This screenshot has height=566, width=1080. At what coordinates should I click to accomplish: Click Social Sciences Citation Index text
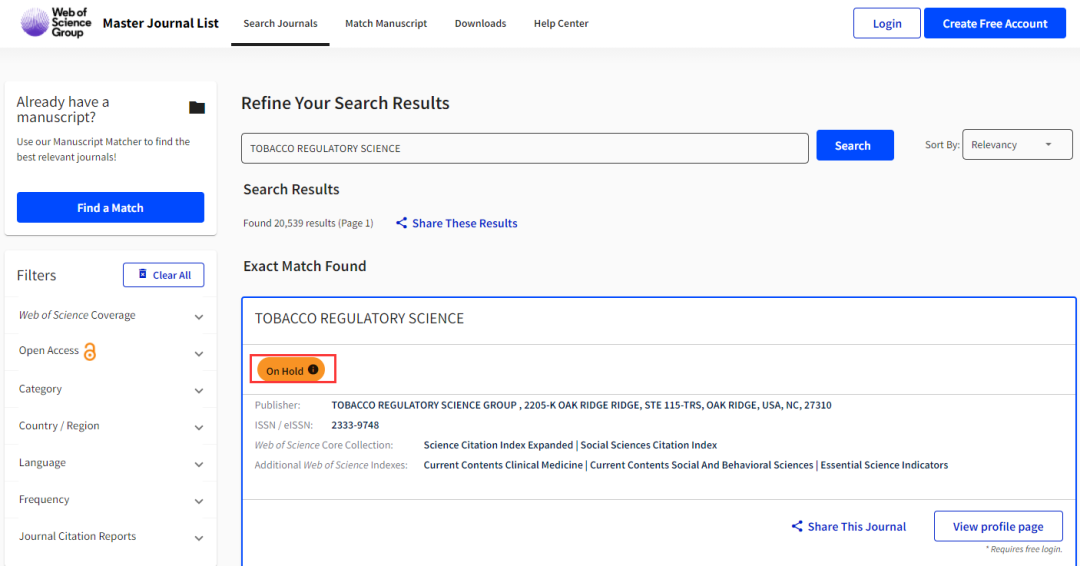tap(649, 445)
